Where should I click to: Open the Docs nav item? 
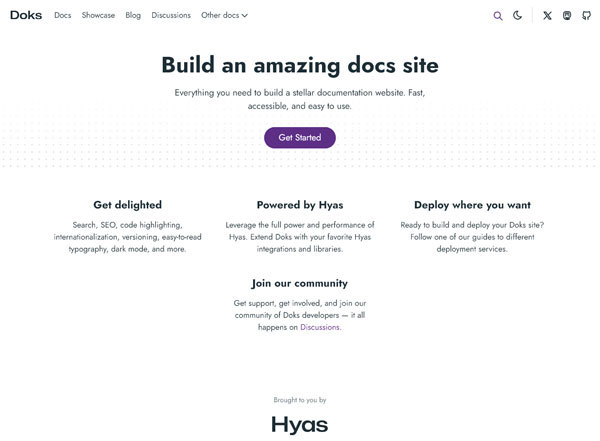(63, 15)
